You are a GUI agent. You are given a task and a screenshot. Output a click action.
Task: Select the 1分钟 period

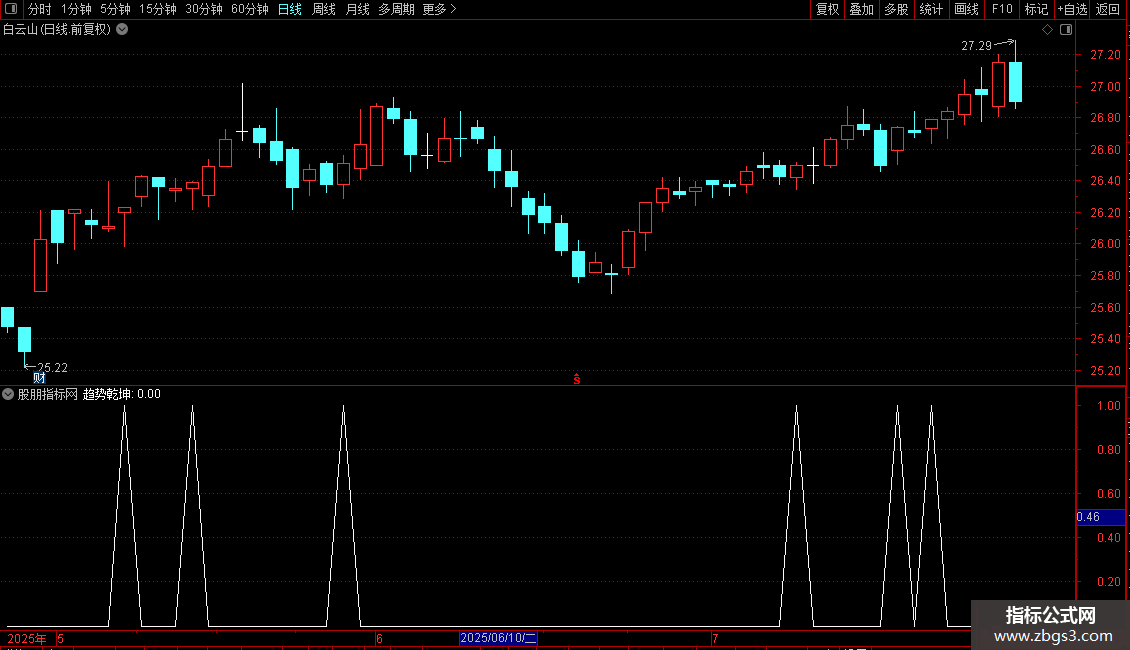pos(76,9)
